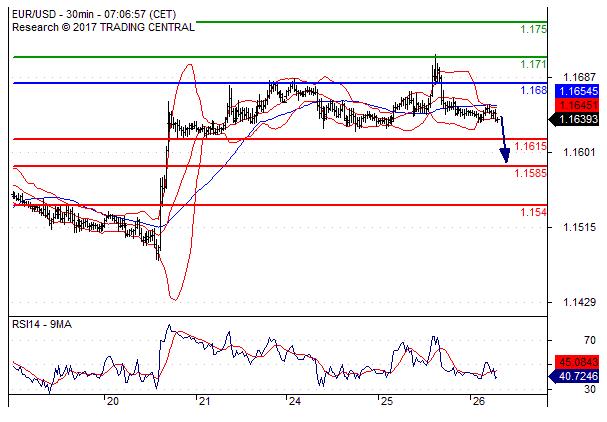Viewport: 607px width, 422px height.
Task: Click the RSI 70 level label
Action: tap(590, 340)
